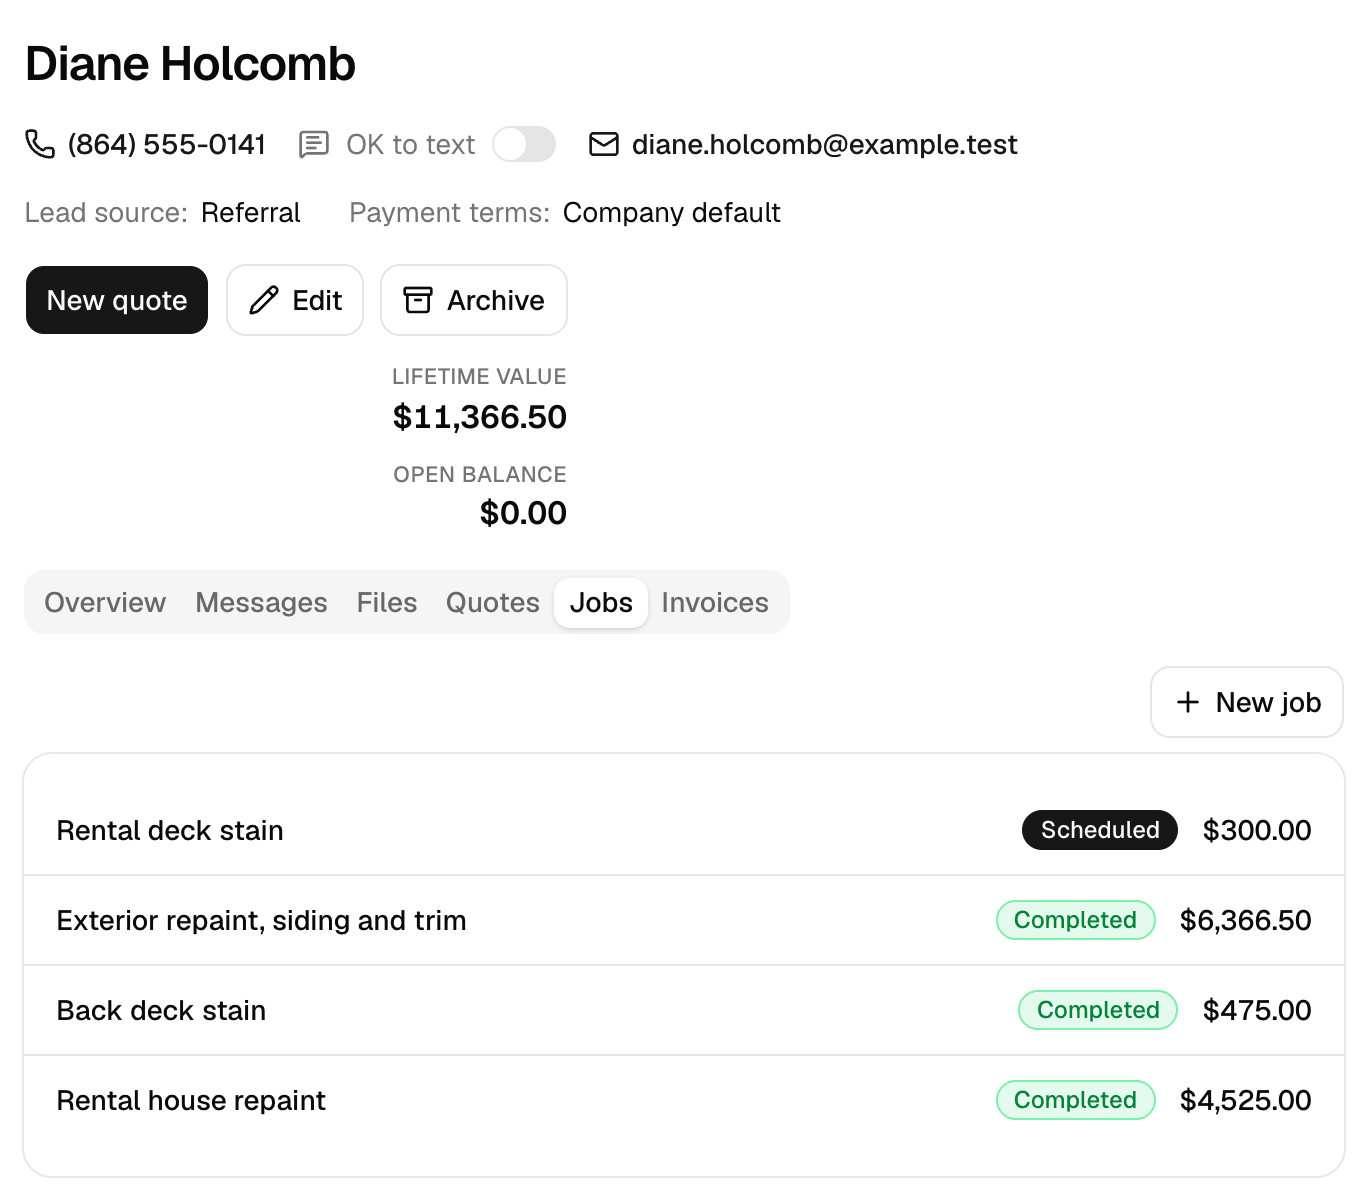The width and height of the screenshot is (1368, 1200).
Task: Click Completed badge for Back deck stain
Action: pos(1098,1010)
